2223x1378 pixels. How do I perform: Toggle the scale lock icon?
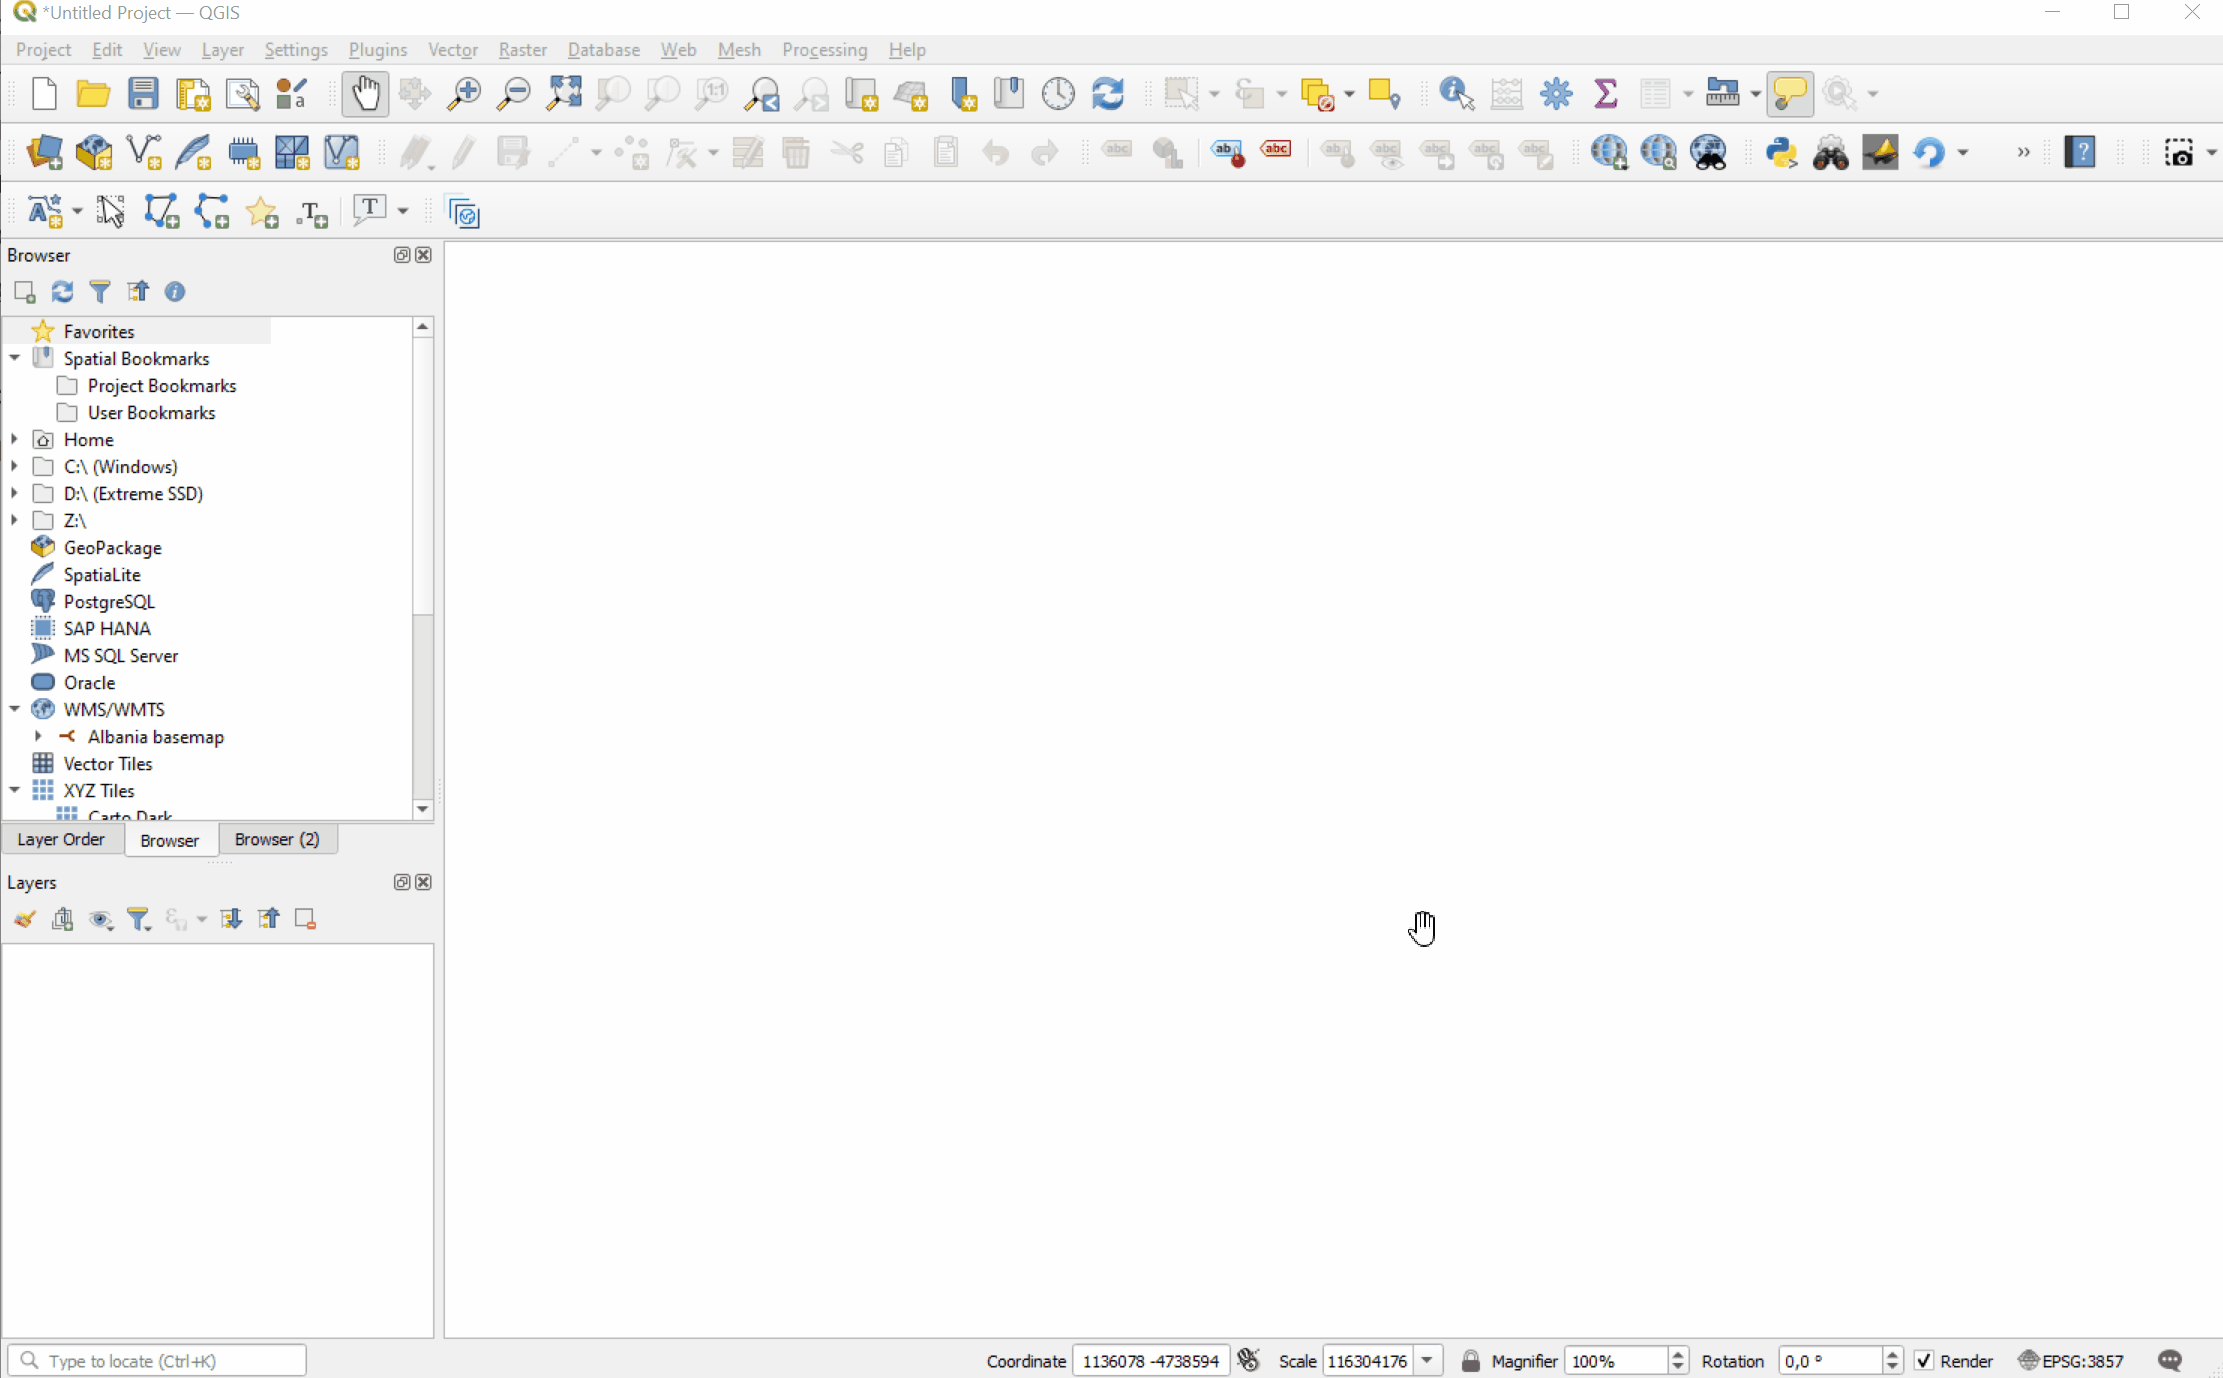click(1470, 1361)
